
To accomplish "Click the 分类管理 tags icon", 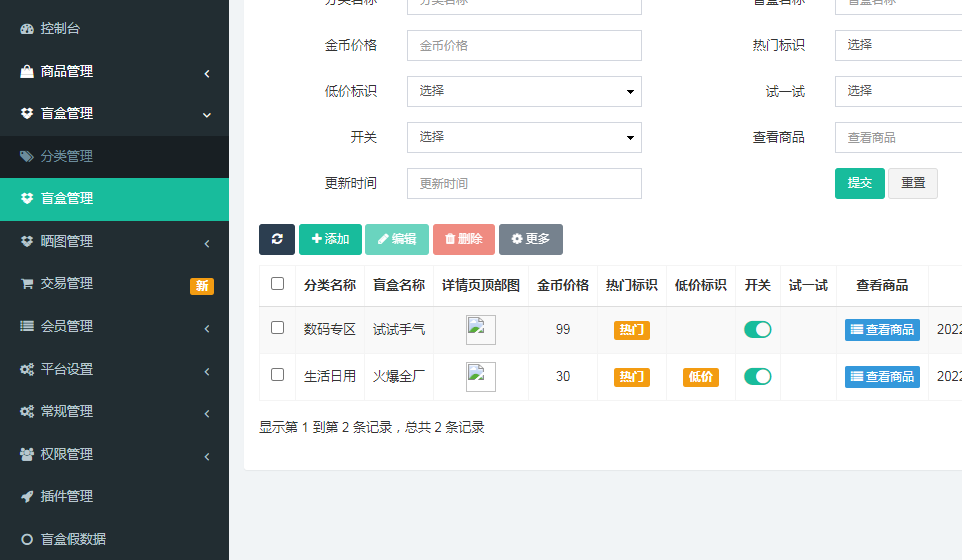I will (27, 156).
